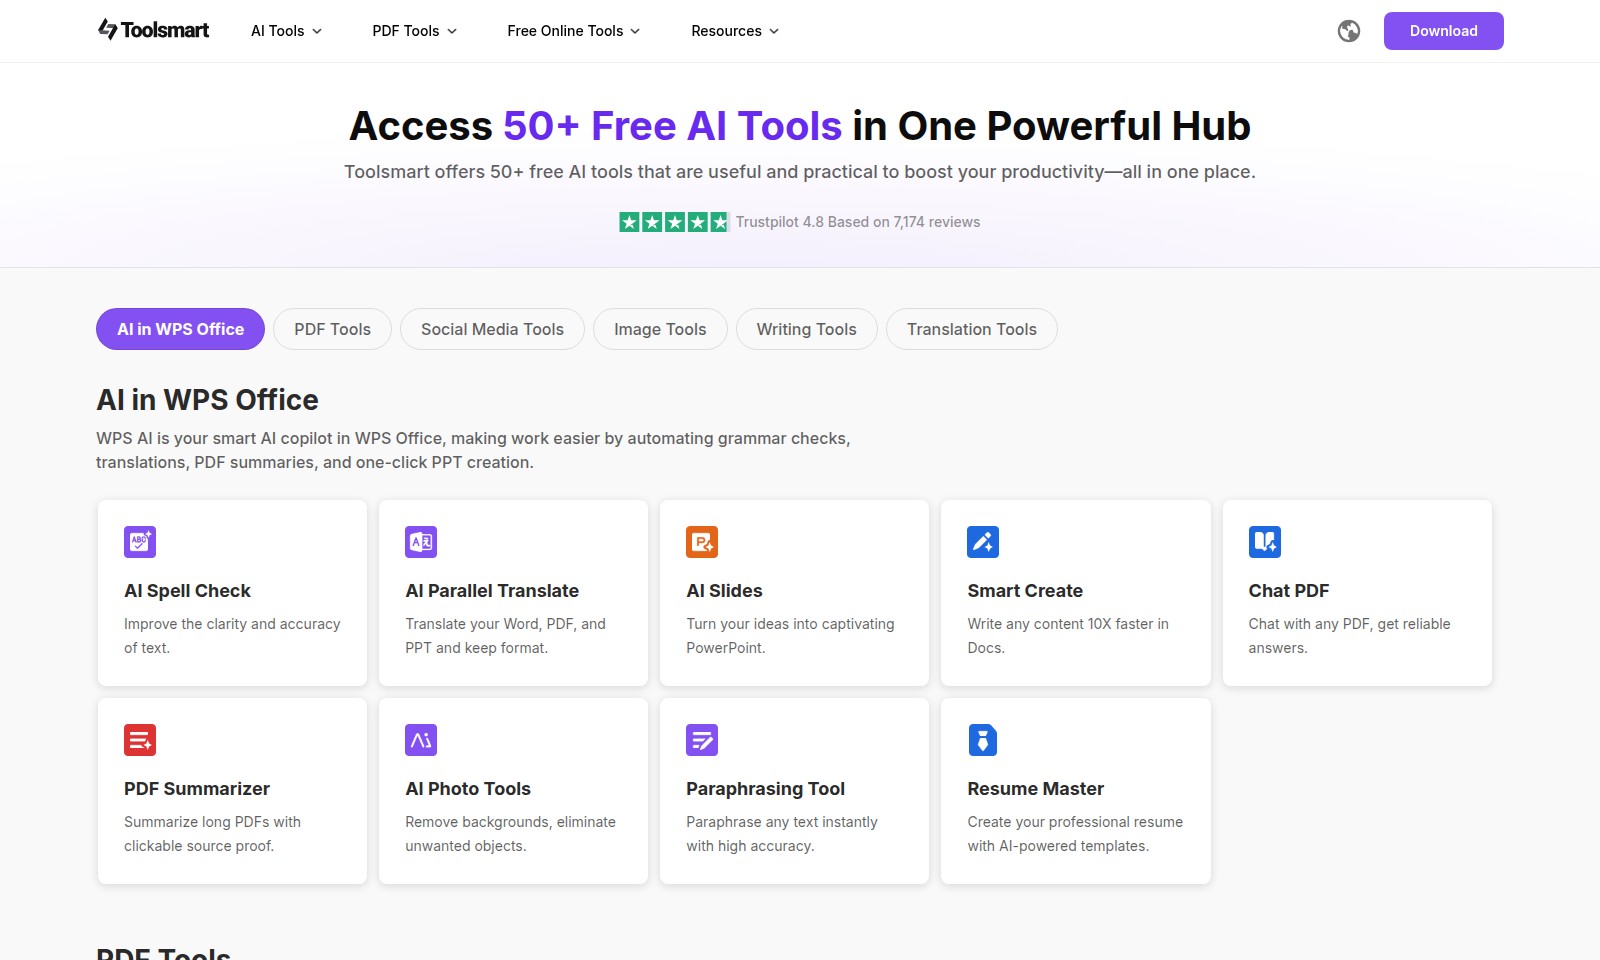Screen dimensions: 1600x960
Task: Click 'Paraphrase any text instantly' description
Action: click(x=782, y=834)
